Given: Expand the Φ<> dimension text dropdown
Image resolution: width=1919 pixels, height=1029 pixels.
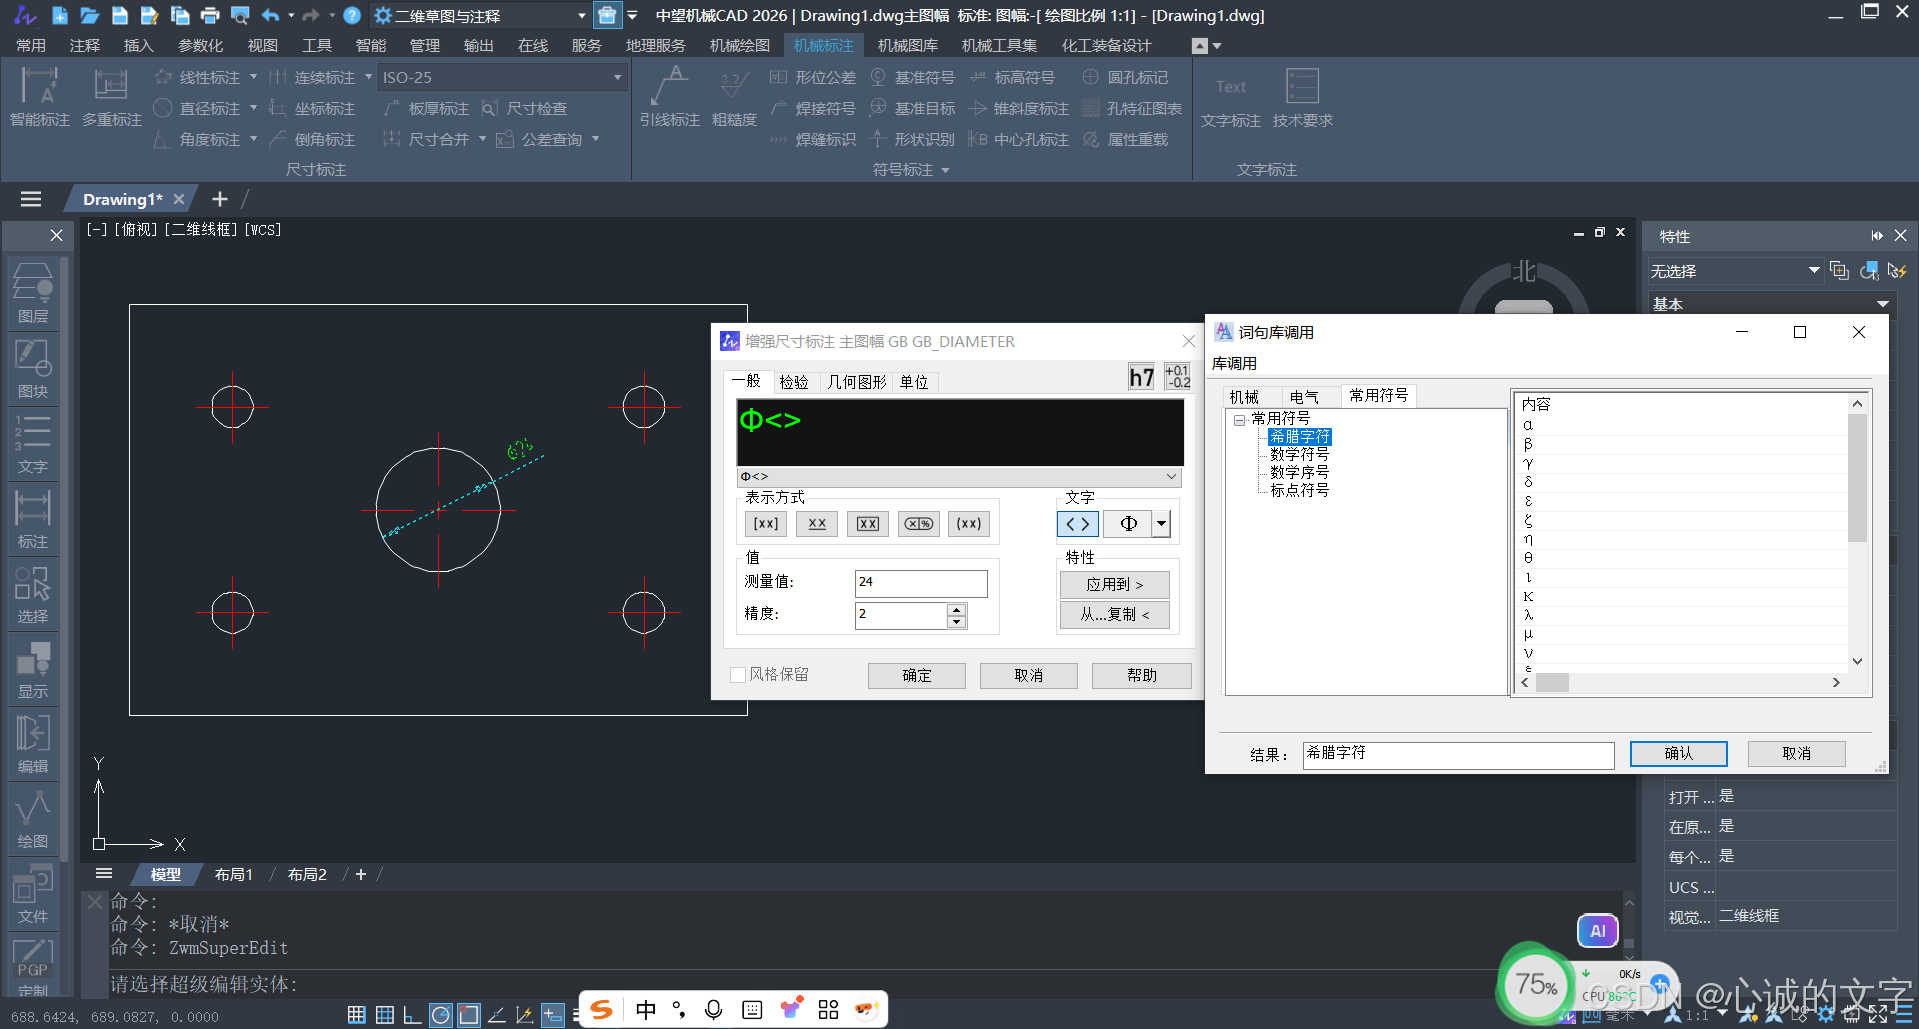Looking at the screenshot, I should 1172,477.
